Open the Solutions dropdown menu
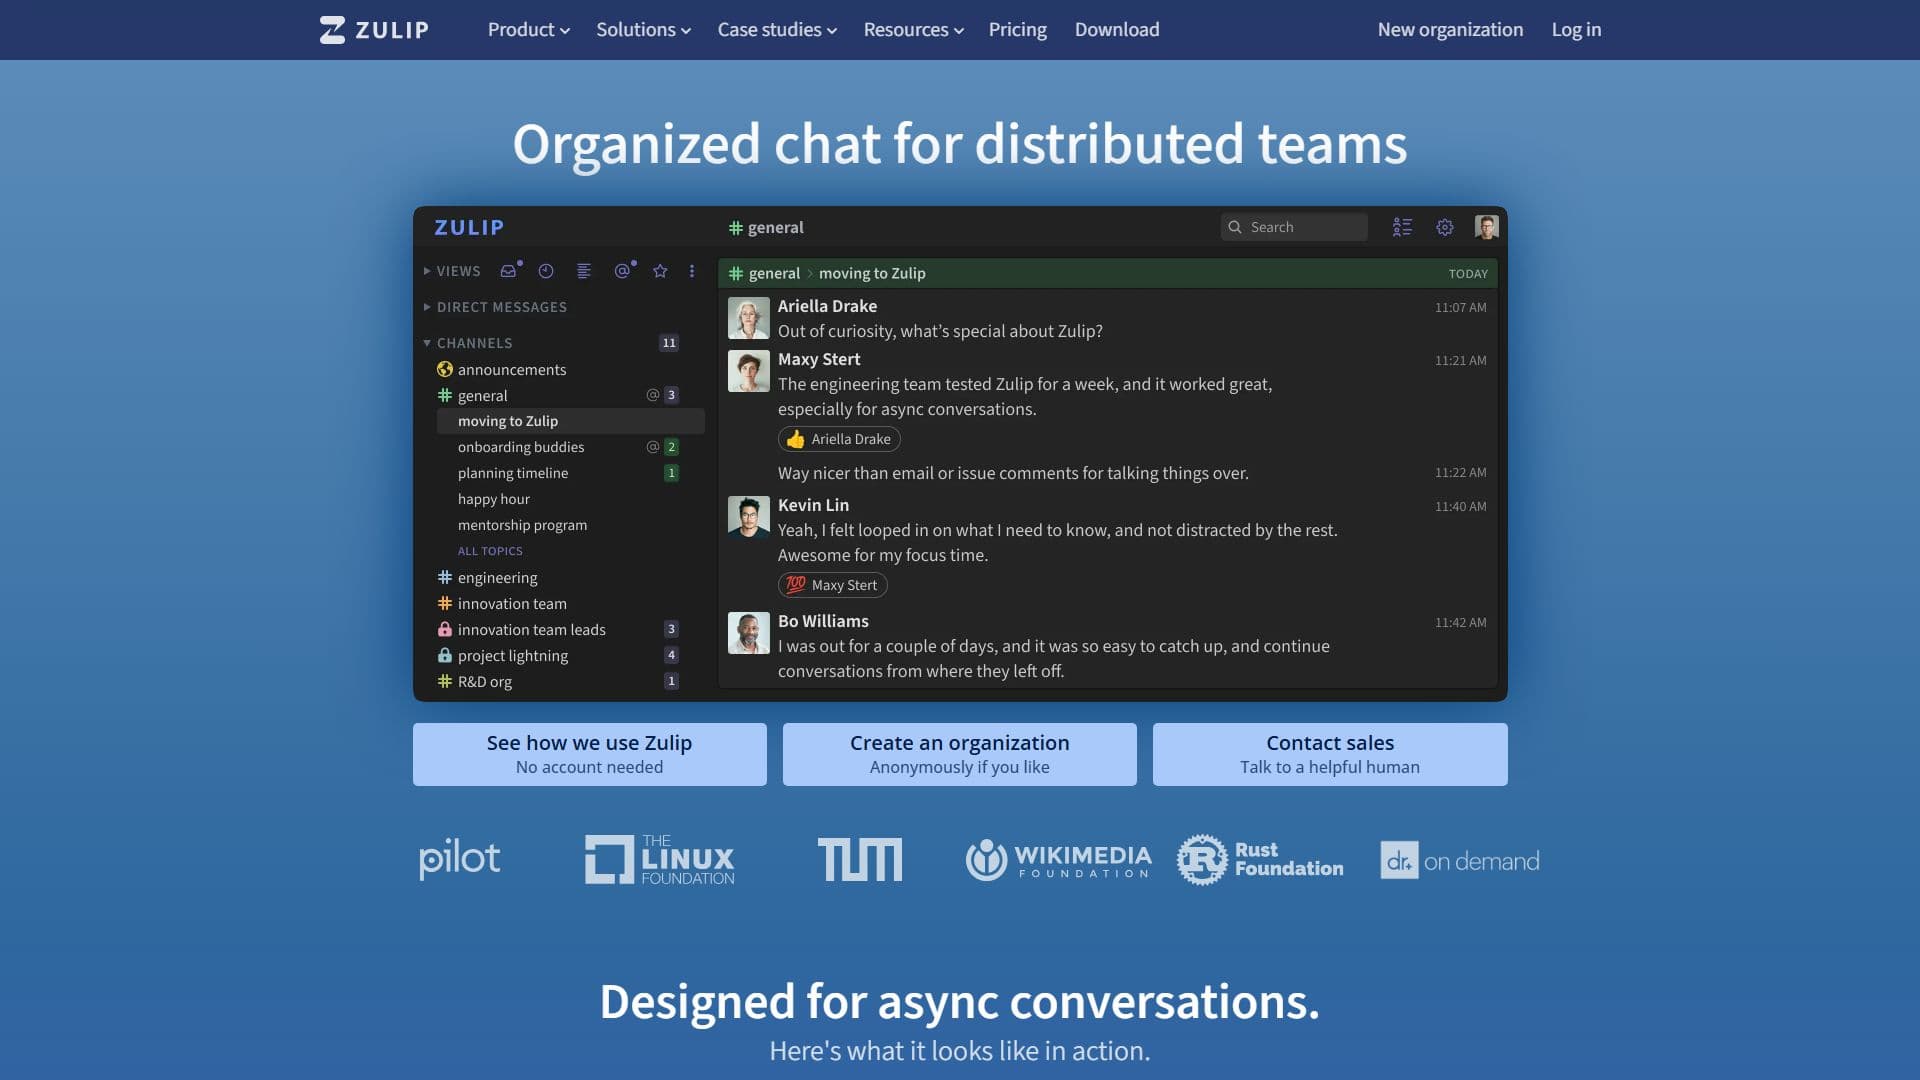The height and width of the screenshot is (1080, 1920). tap(643, 30)
